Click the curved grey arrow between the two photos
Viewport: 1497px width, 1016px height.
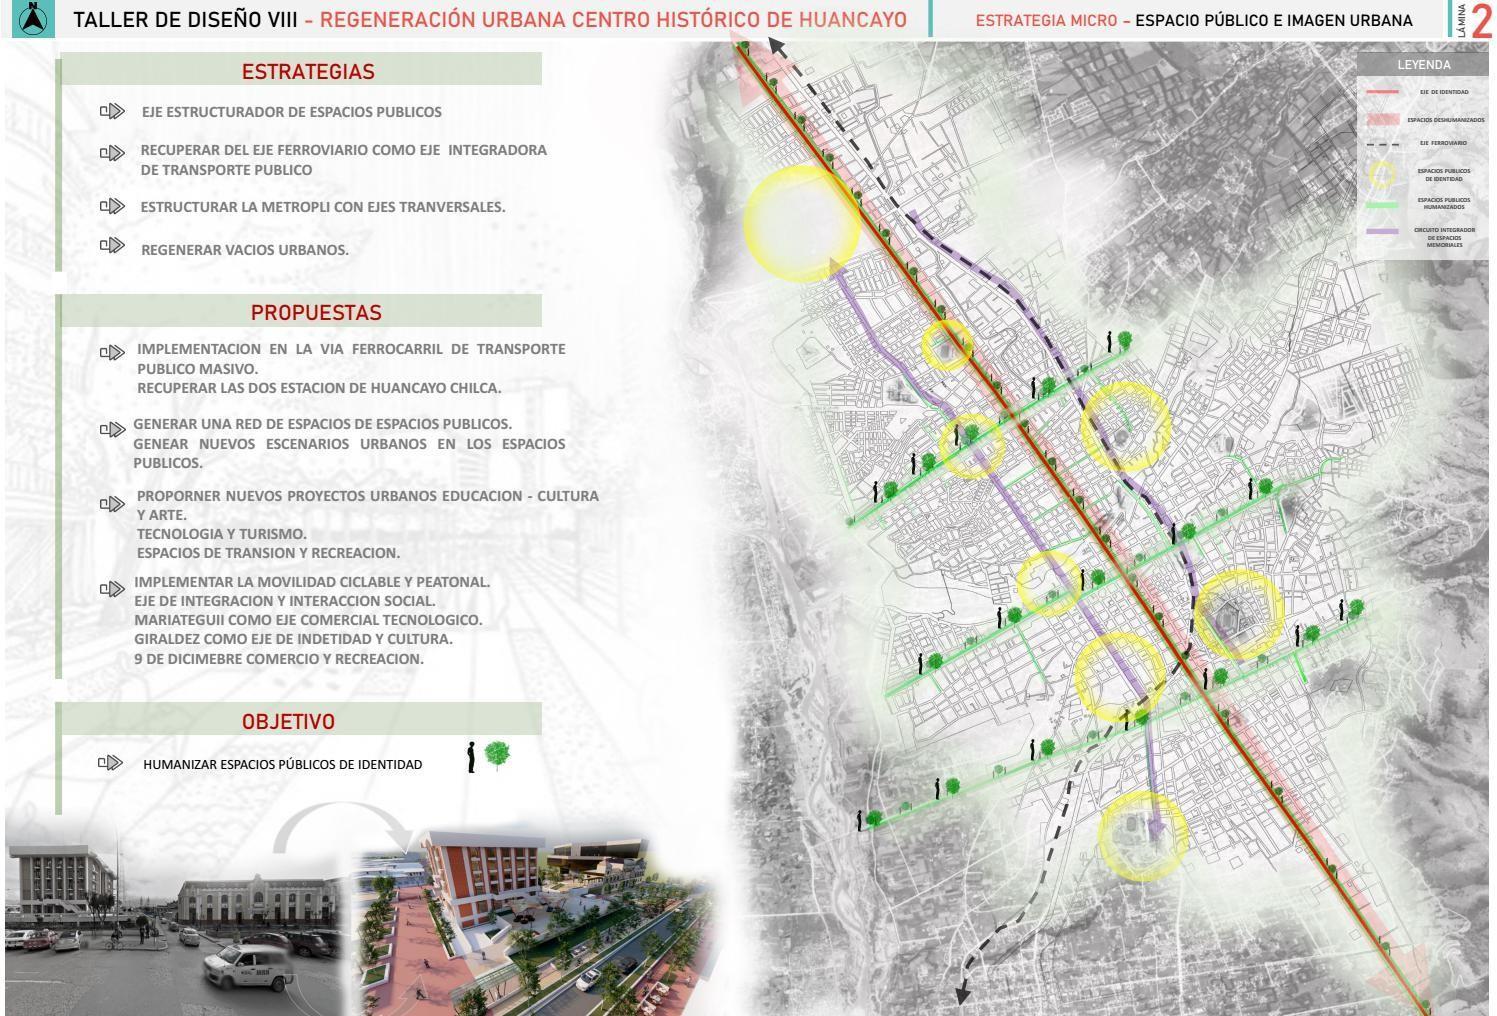coord(343,829)
